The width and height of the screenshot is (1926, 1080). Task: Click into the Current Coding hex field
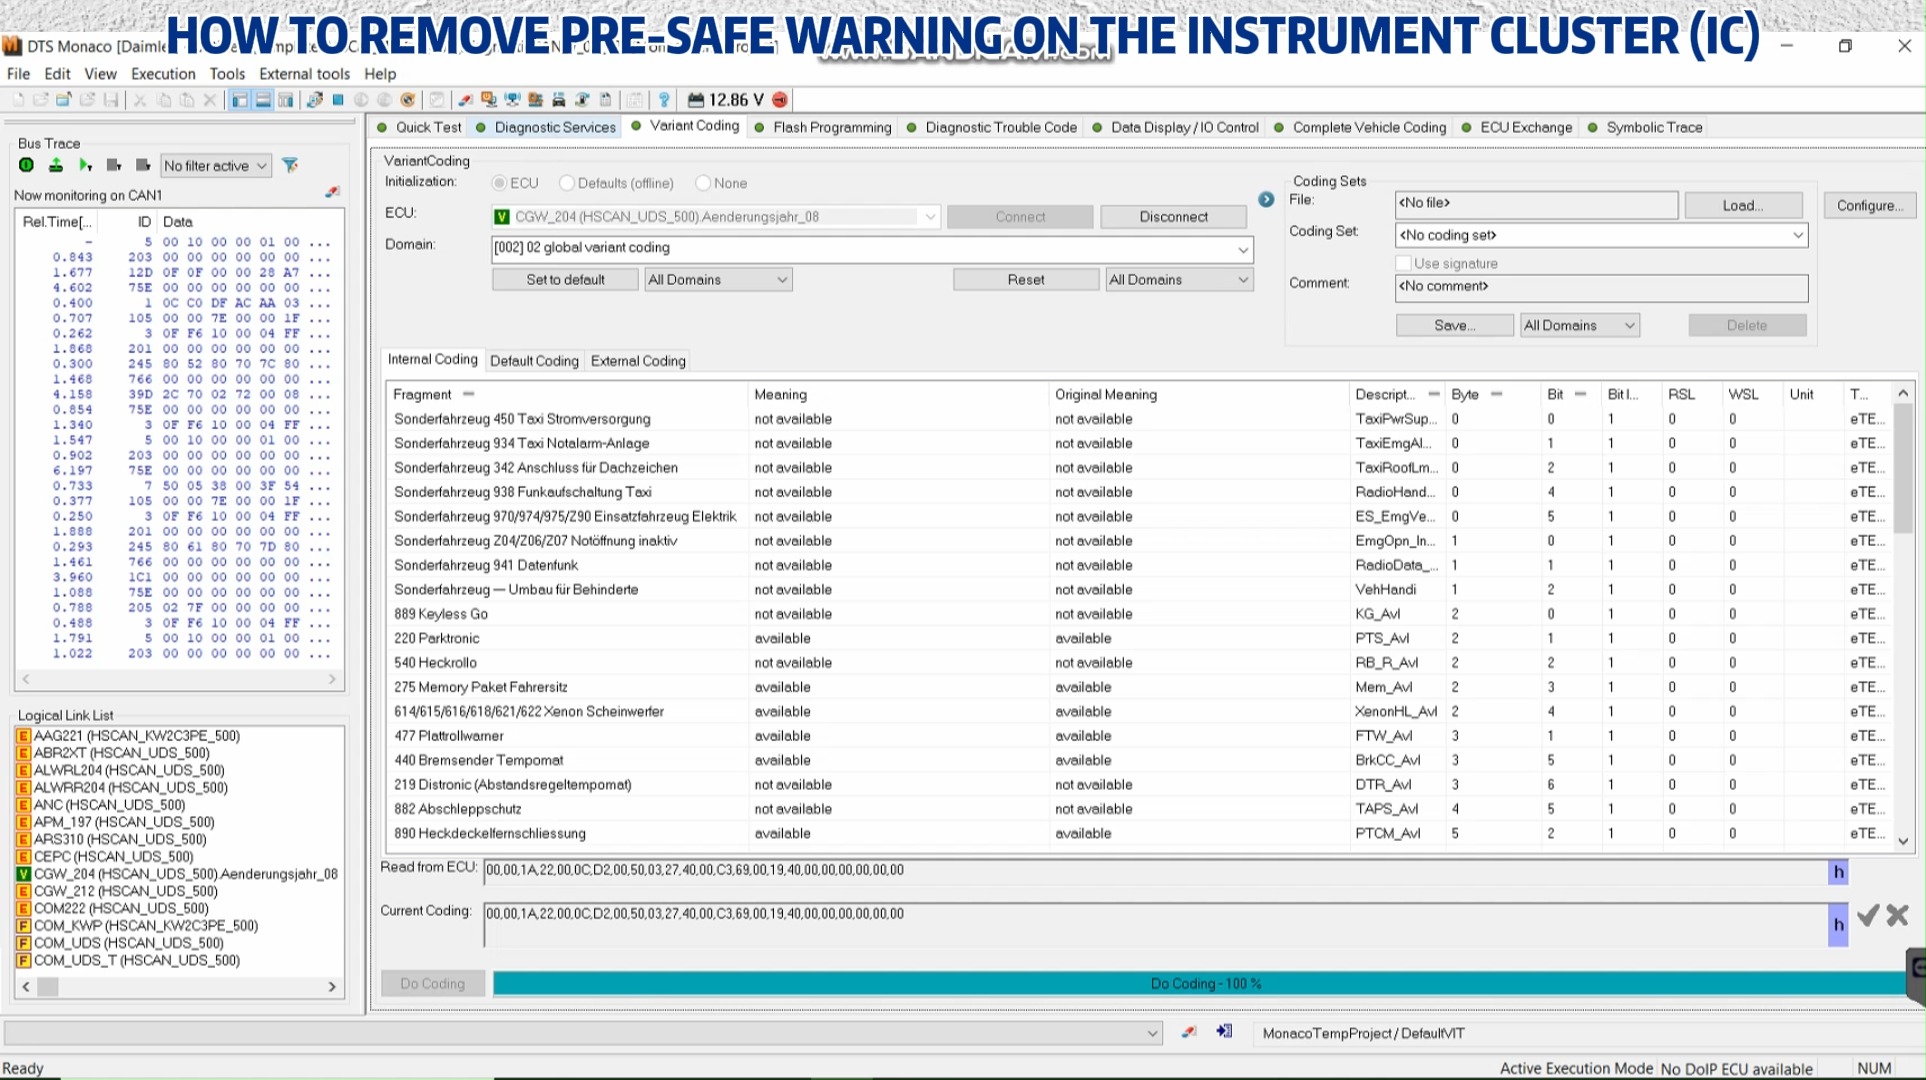[1155, 925]
